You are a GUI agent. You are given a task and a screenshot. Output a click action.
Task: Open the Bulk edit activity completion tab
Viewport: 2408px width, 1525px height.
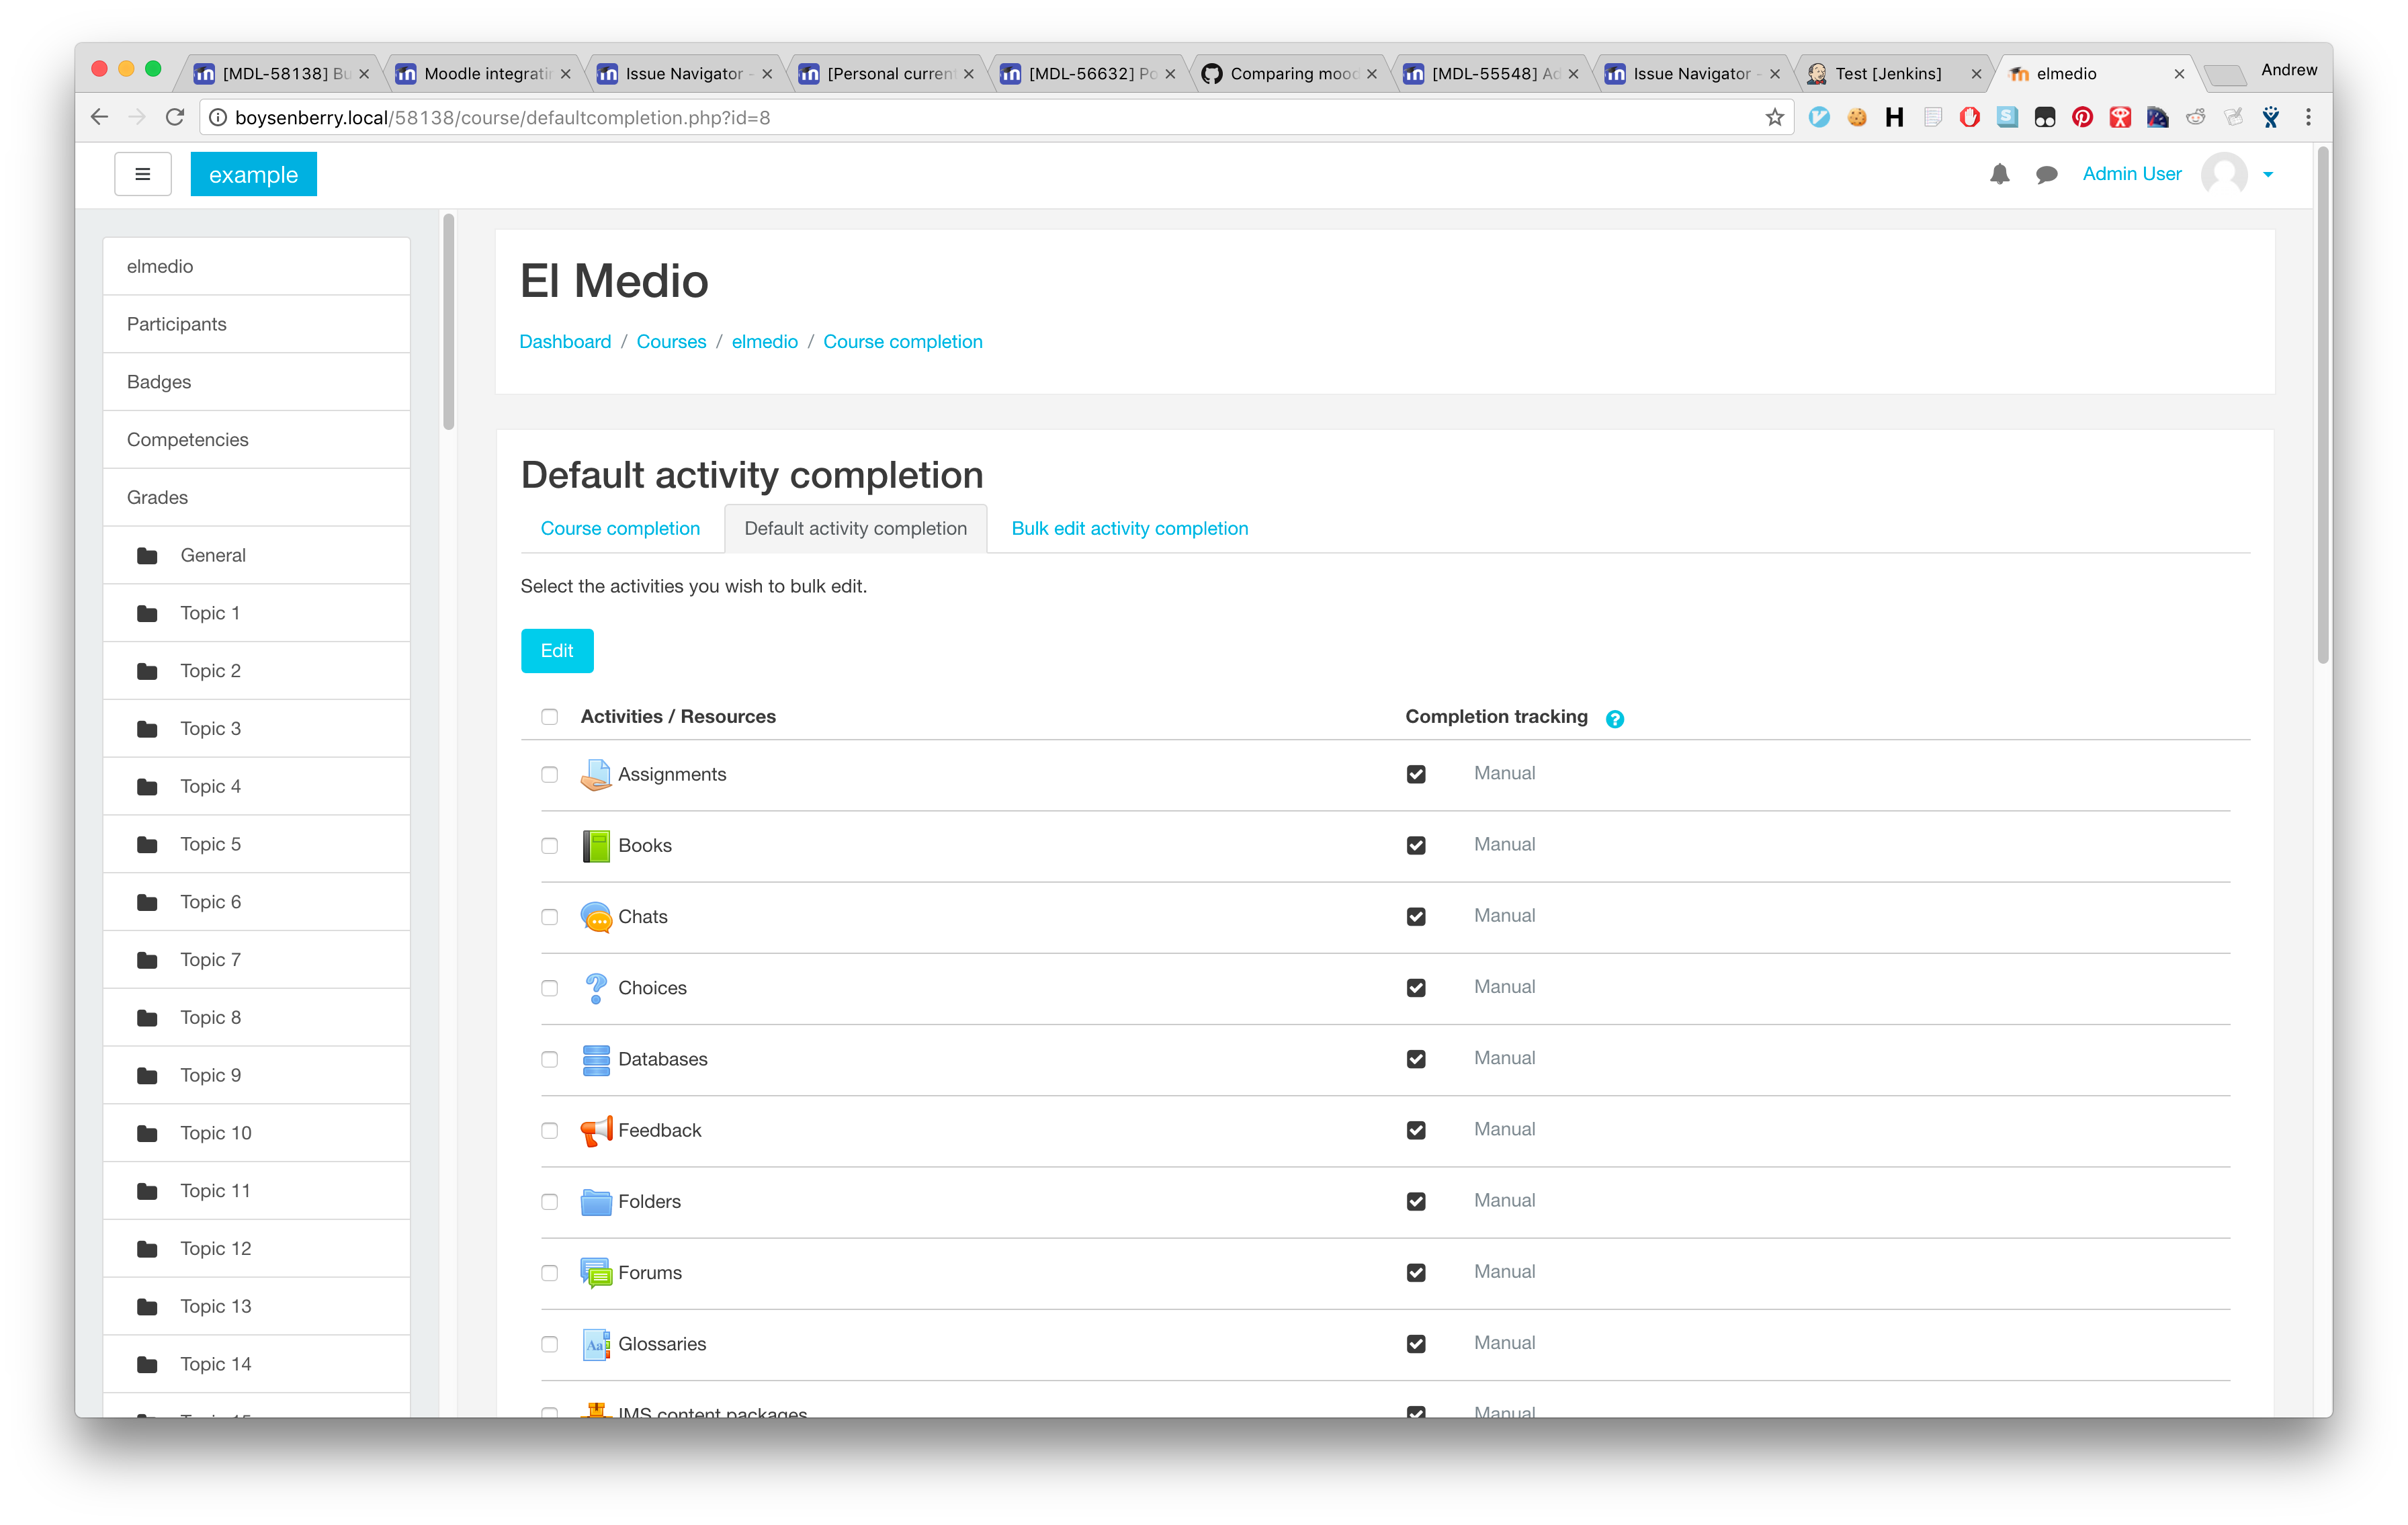(1129, 528)
